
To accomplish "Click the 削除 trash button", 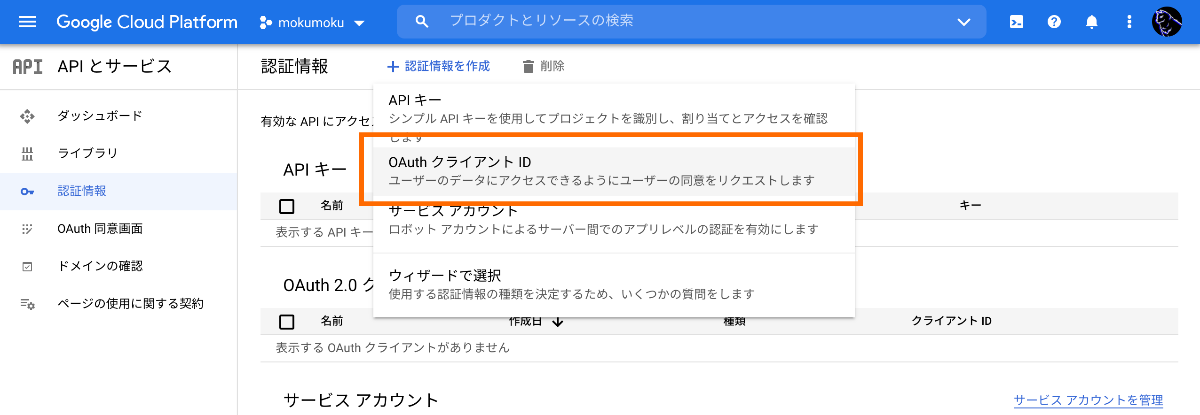I will tap(543, 66).
